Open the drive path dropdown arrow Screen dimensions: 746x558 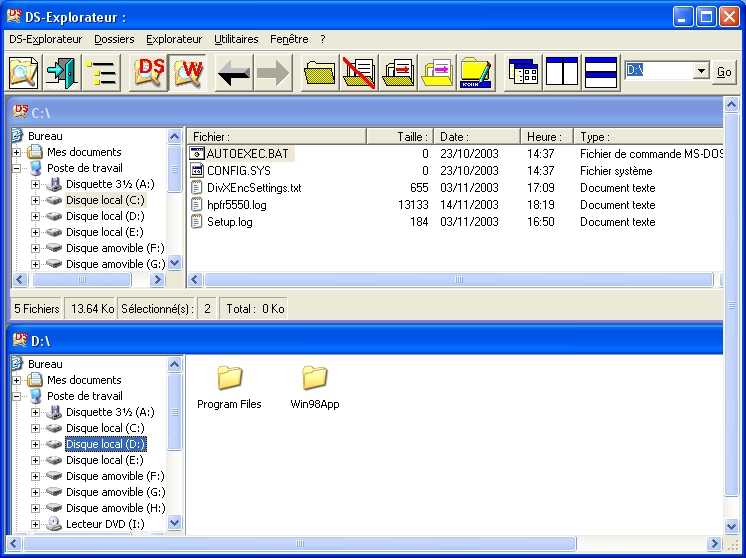point(700,71)
